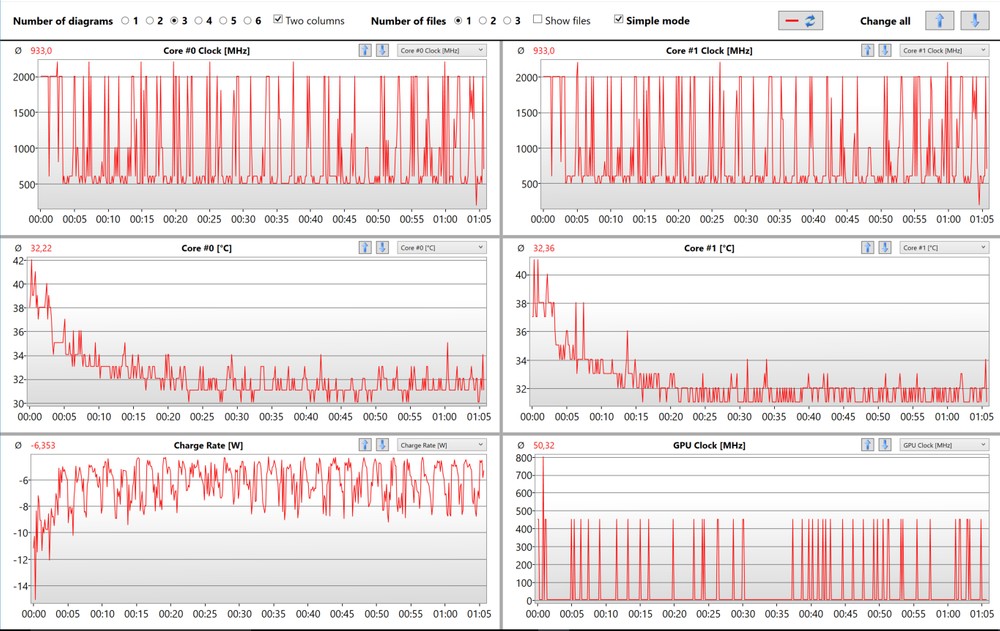Select 1 for number of diagrams
This screenshot has height=631, width=1000.
(125, 20)
